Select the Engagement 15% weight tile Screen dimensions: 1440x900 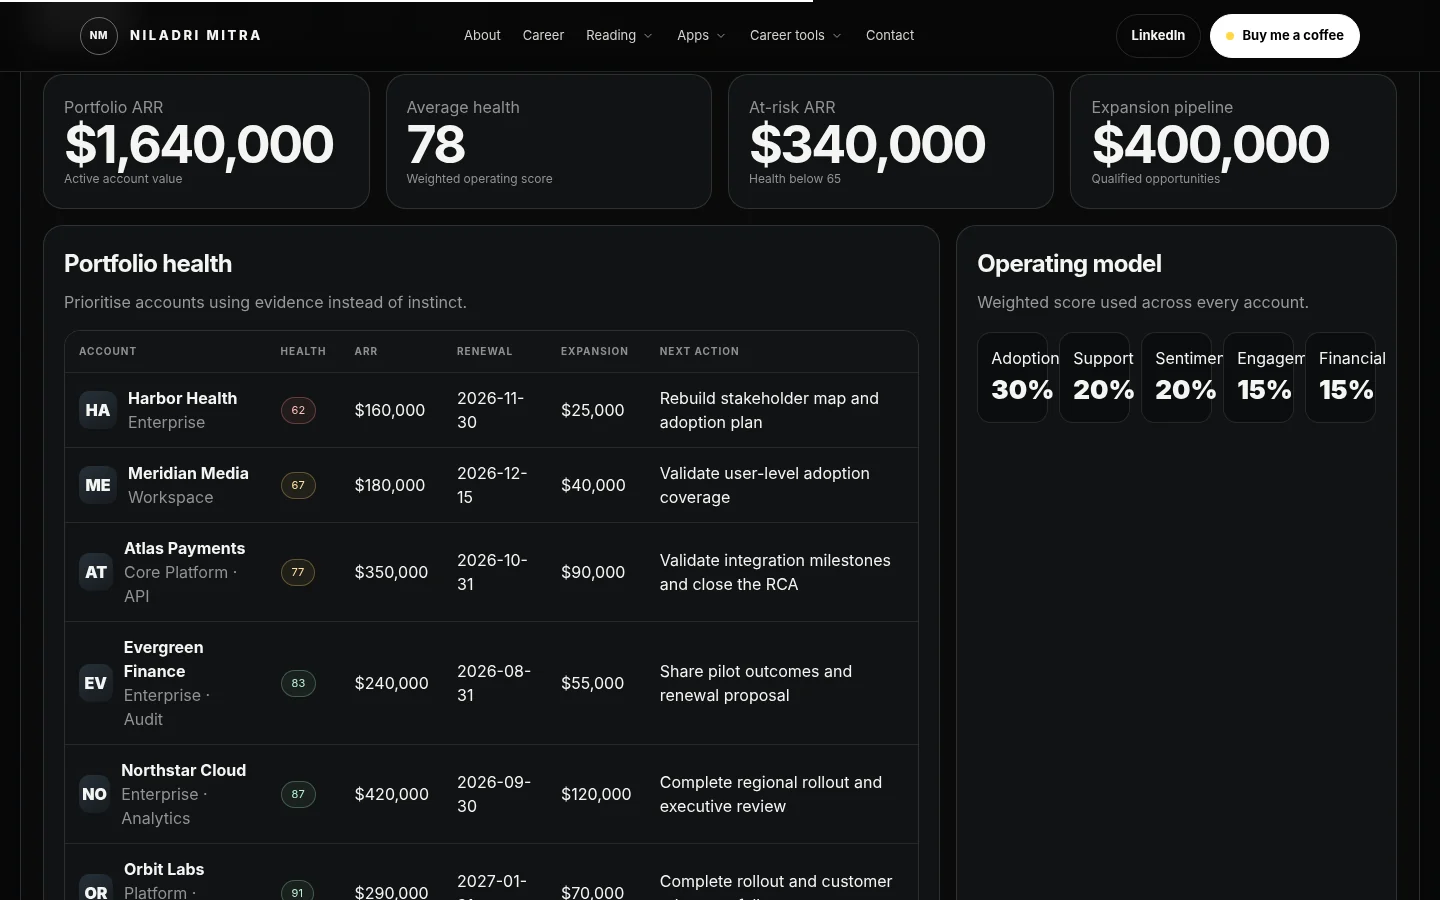tap(1258, 377)
